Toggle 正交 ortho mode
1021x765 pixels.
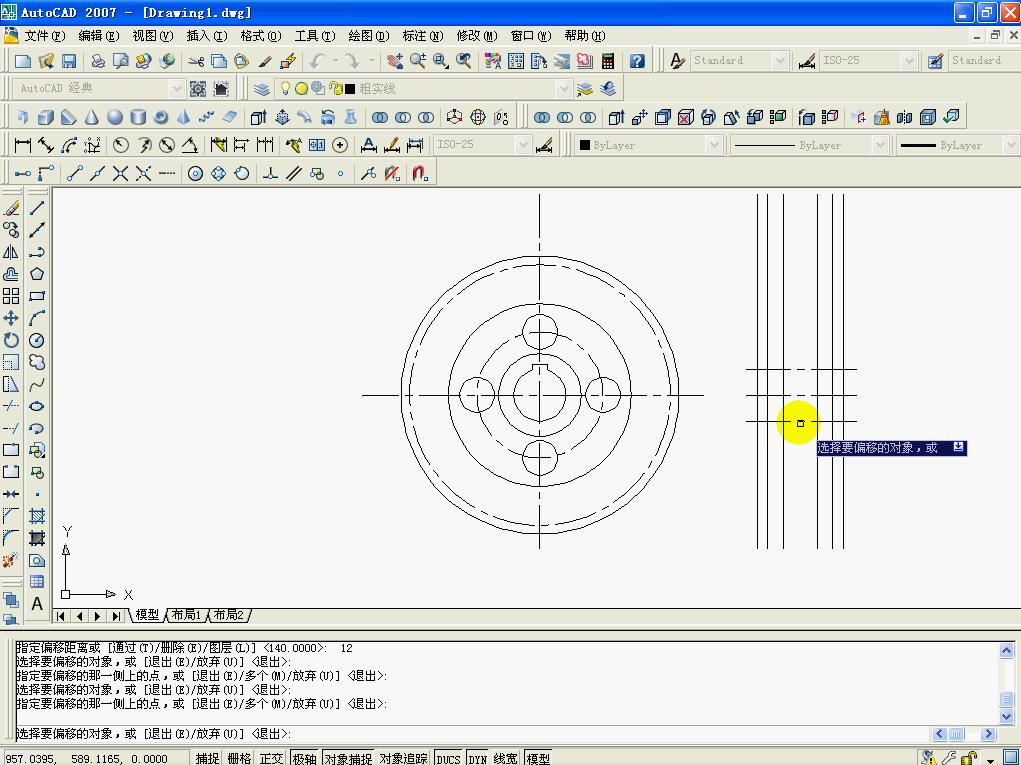pos(271,758)
